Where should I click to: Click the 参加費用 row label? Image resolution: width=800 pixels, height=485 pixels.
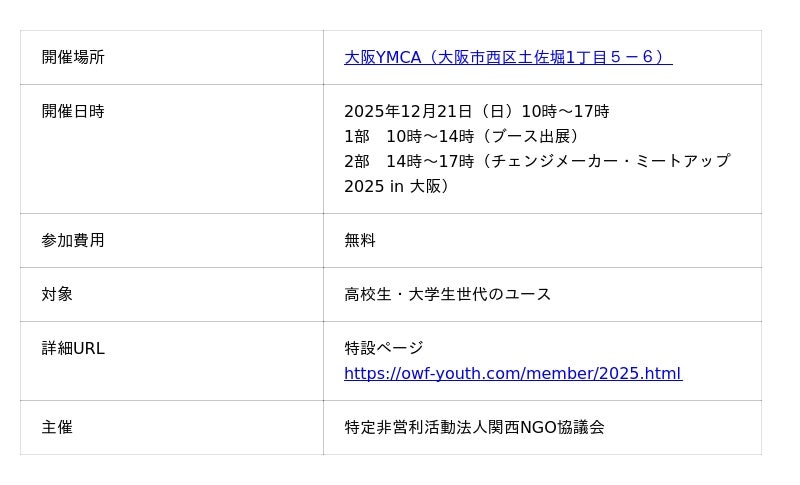(x=73, y=240)
